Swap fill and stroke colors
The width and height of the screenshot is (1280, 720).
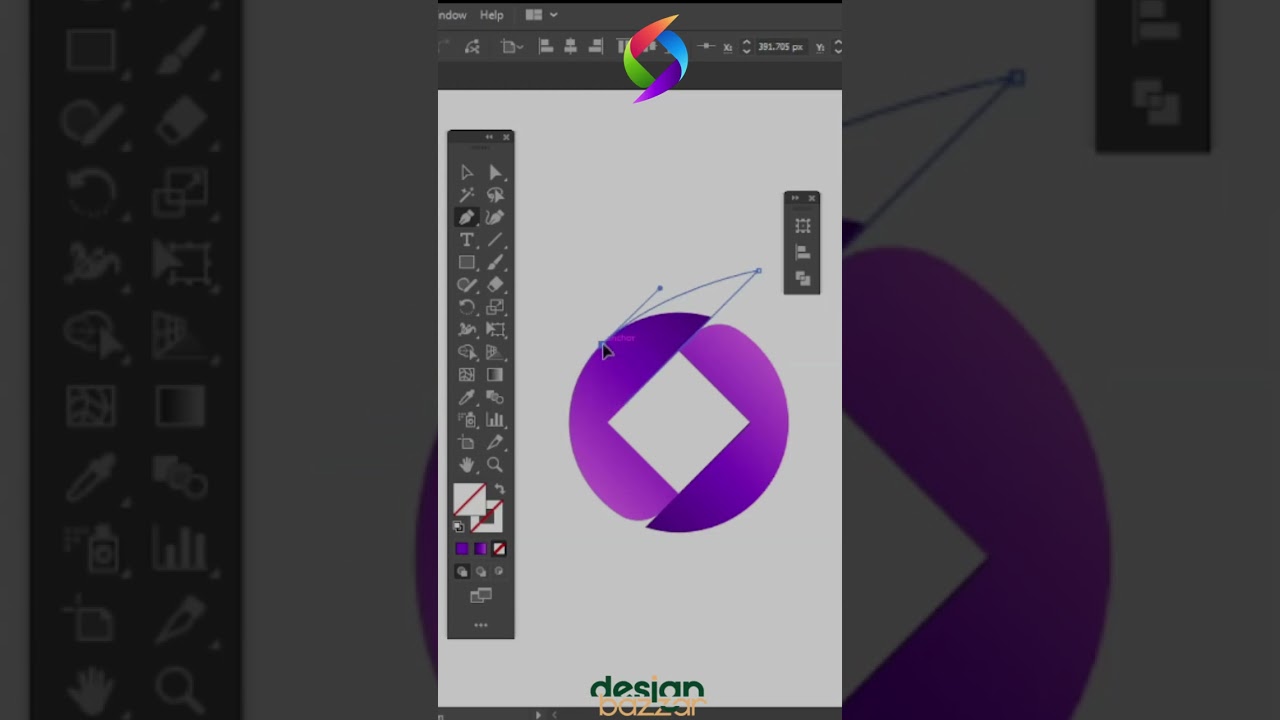coord(500,490)
